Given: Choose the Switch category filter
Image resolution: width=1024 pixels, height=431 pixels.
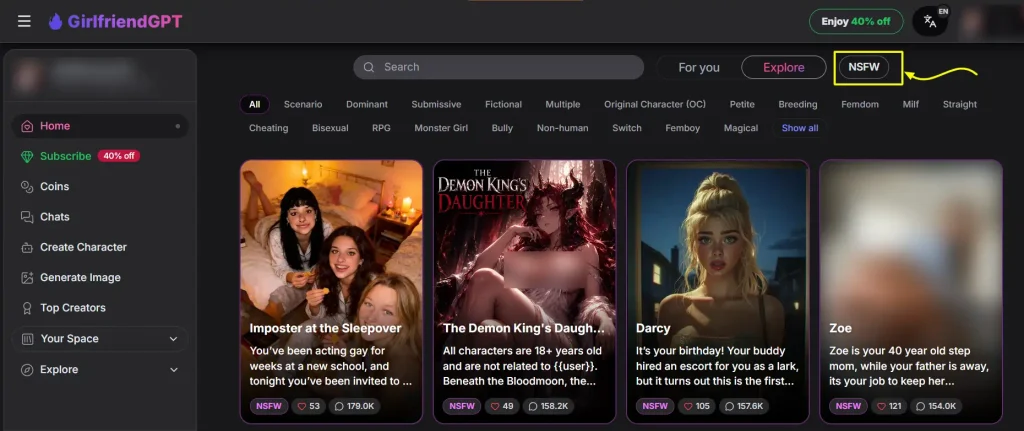Looking at the screenshot, I should pyautogui.click(x=627, y=128).
